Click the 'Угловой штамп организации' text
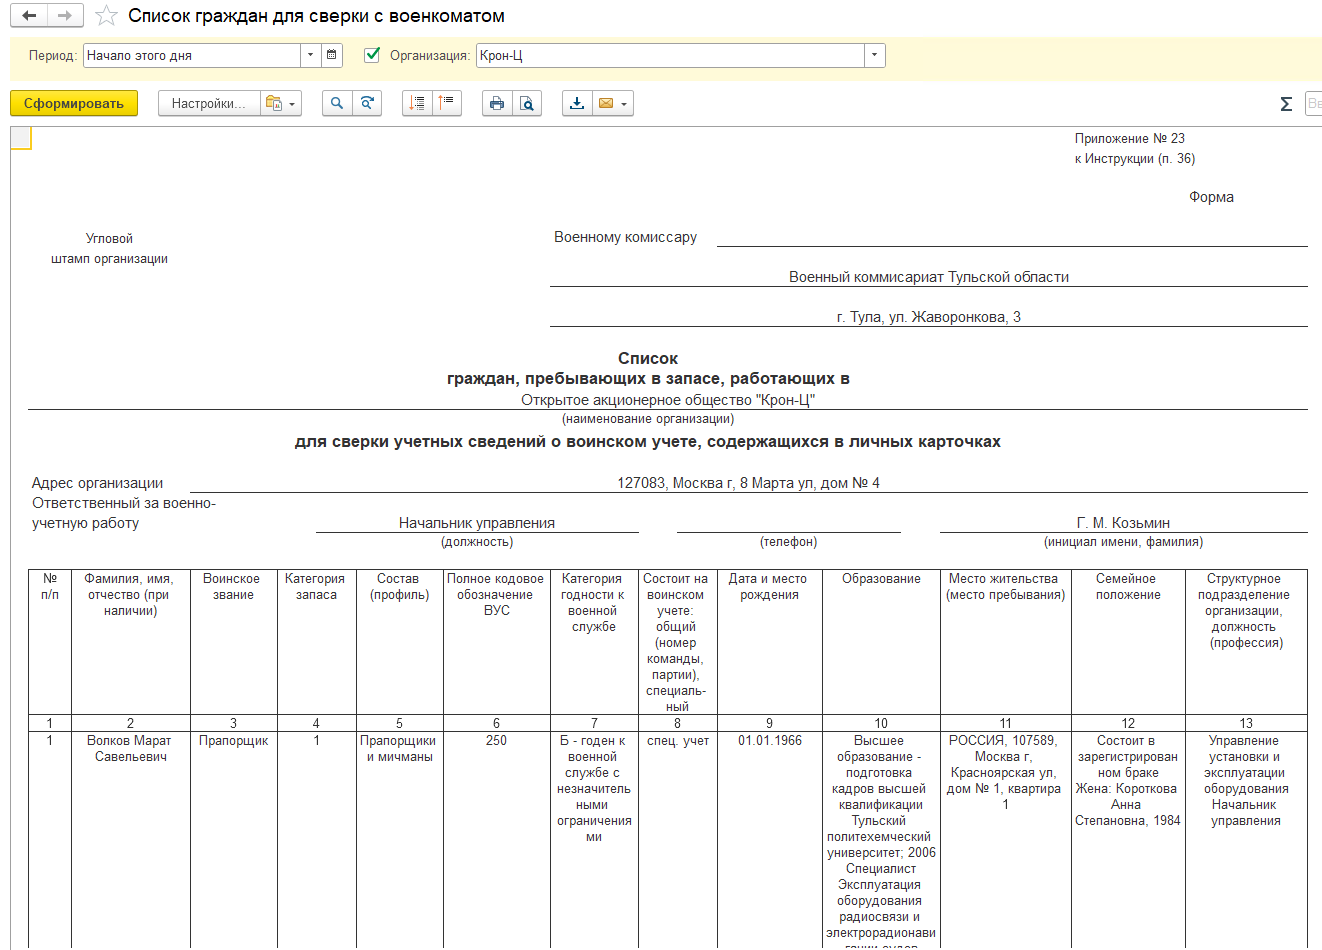 coord(109,249)
